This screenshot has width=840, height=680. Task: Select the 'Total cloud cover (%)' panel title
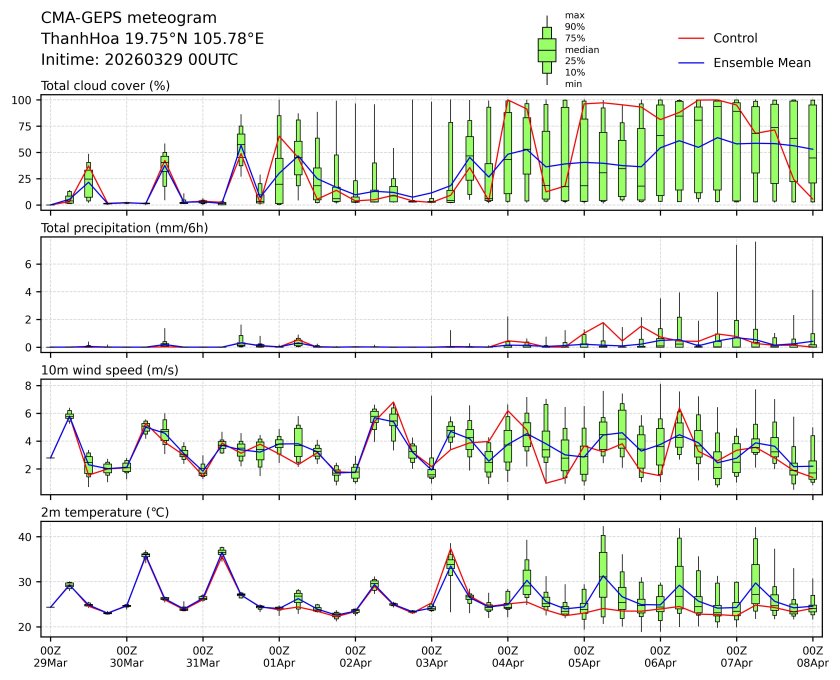pos(105,86)
